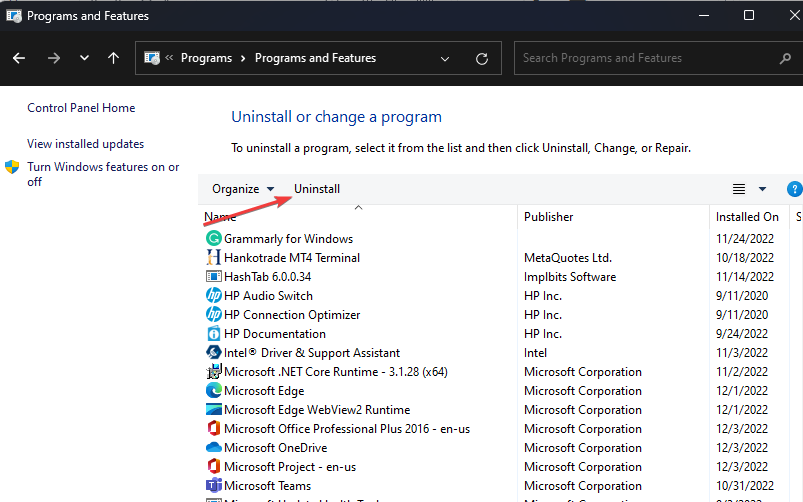The height and width of the screenshot is (502, 803).
Task: Open the recent locations chevron
Action: click(84, 58)
